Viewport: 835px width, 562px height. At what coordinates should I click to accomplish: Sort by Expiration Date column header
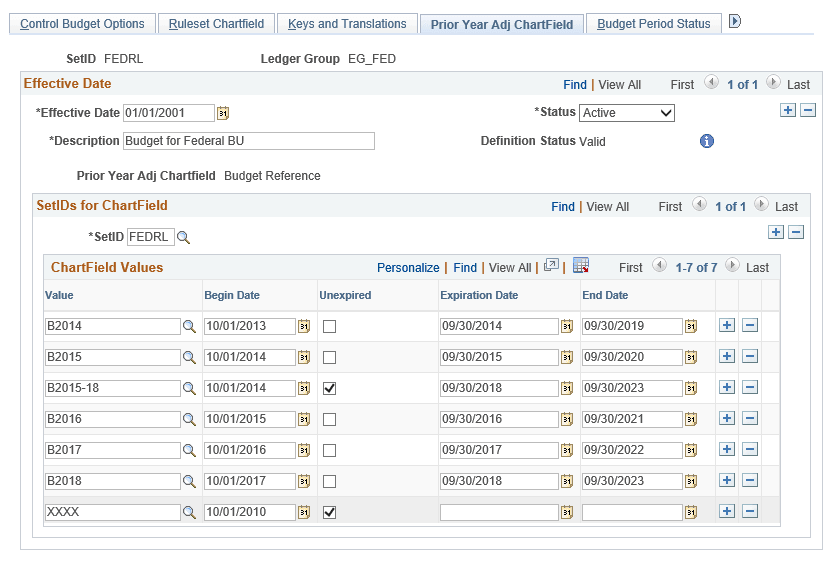[479, 295]
